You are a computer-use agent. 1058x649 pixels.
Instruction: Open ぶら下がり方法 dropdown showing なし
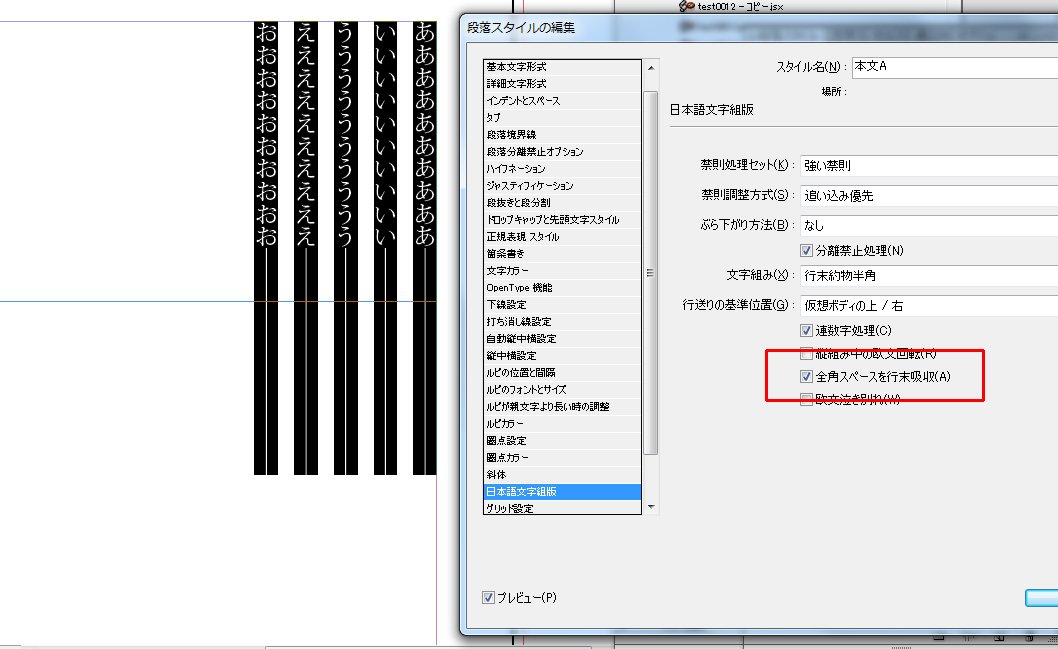pyautogui.click(x=929, y=225)
